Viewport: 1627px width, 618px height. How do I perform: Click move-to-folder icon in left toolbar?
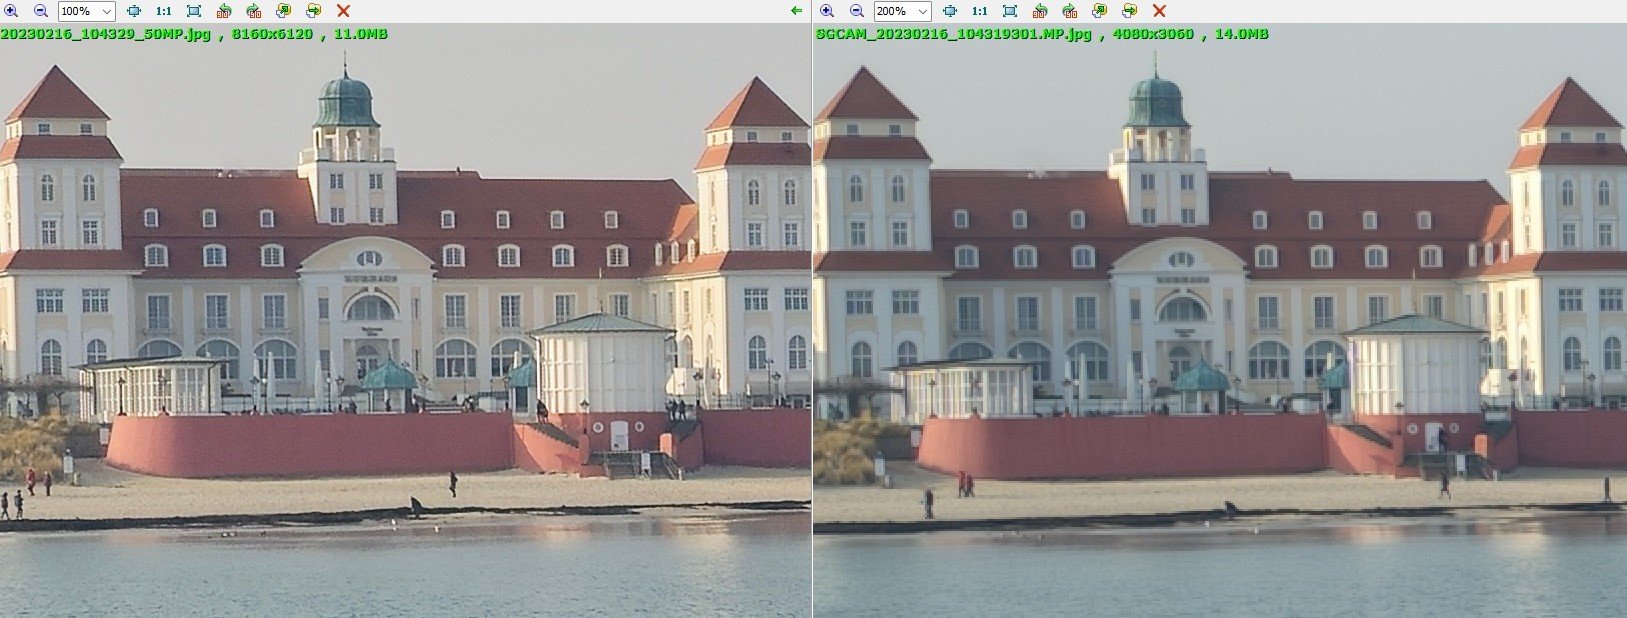(314, 11)
